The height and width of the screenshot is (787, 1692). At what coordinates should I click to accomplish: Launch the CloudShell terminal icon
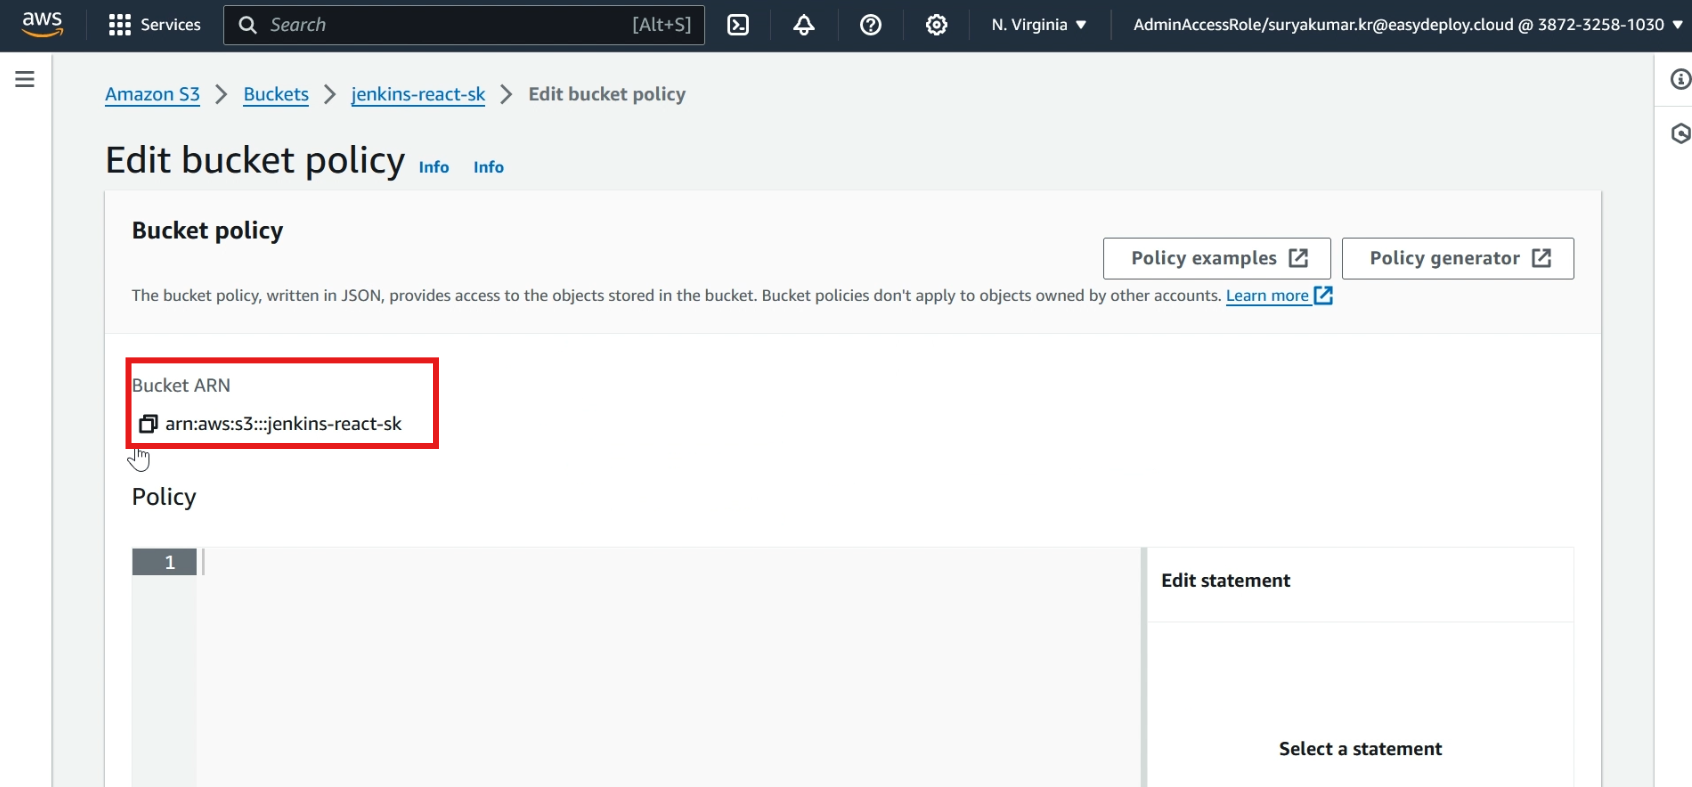click(738, 25)
